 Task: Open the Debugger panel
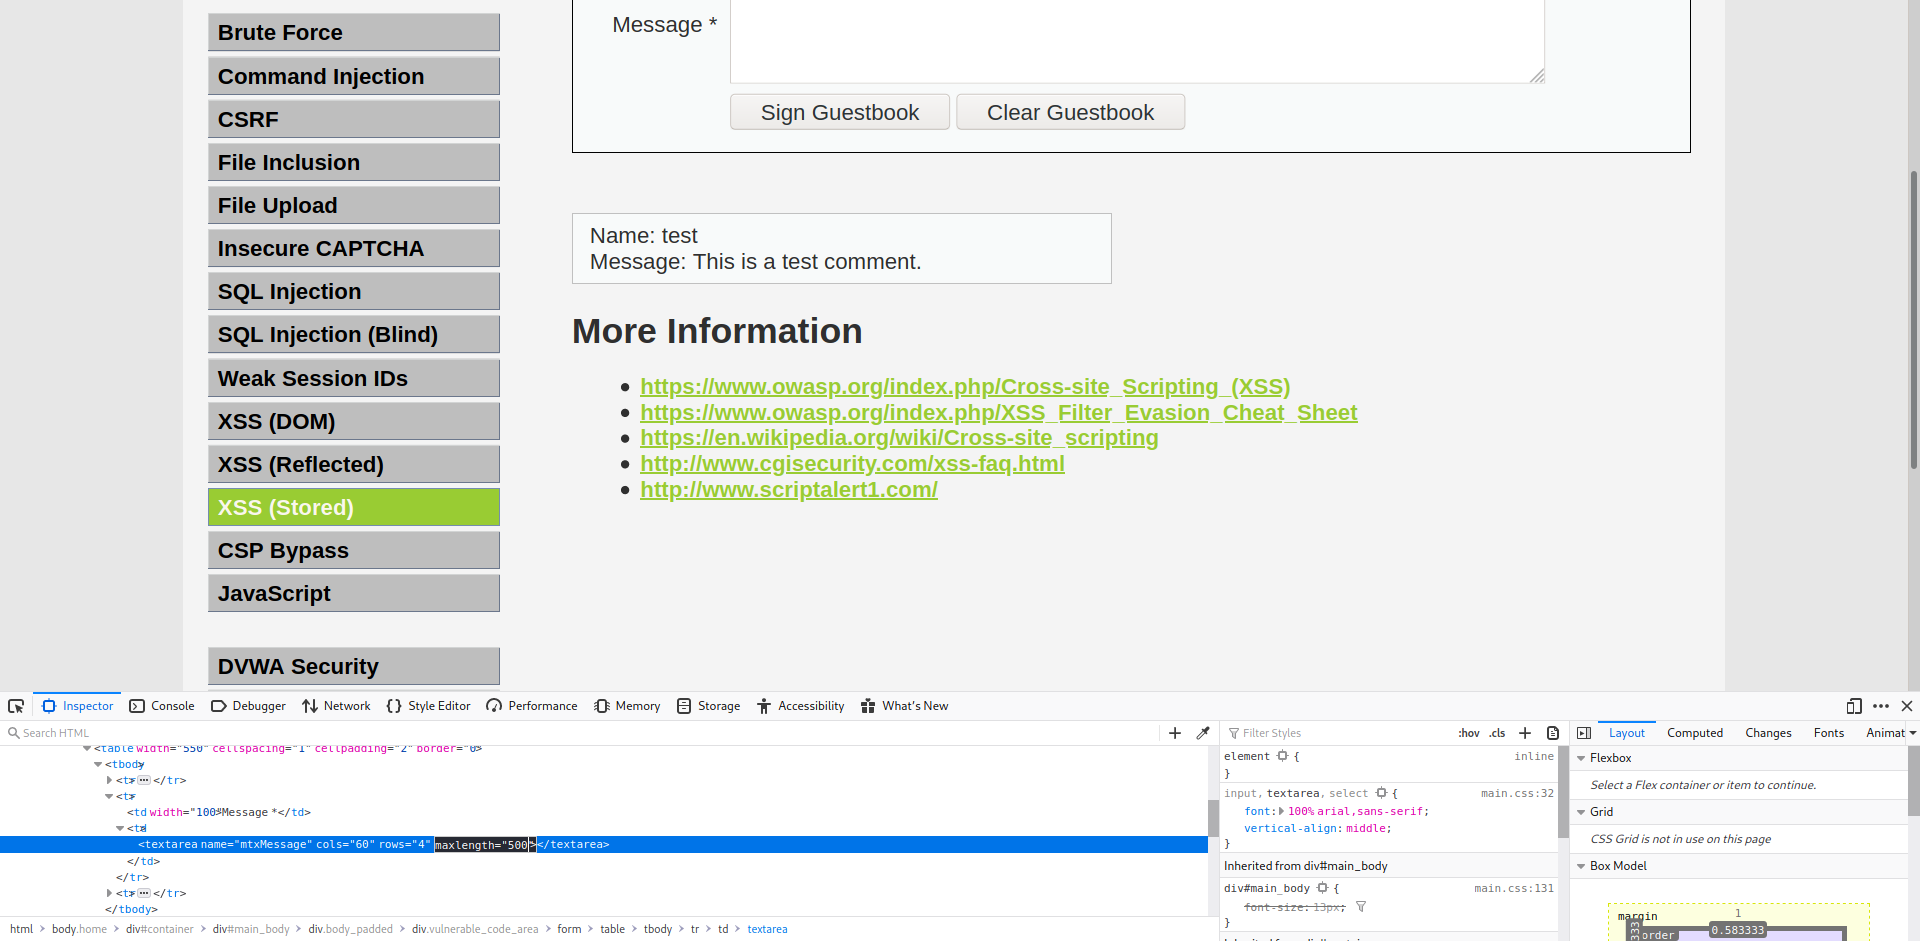tap(248, 706)
